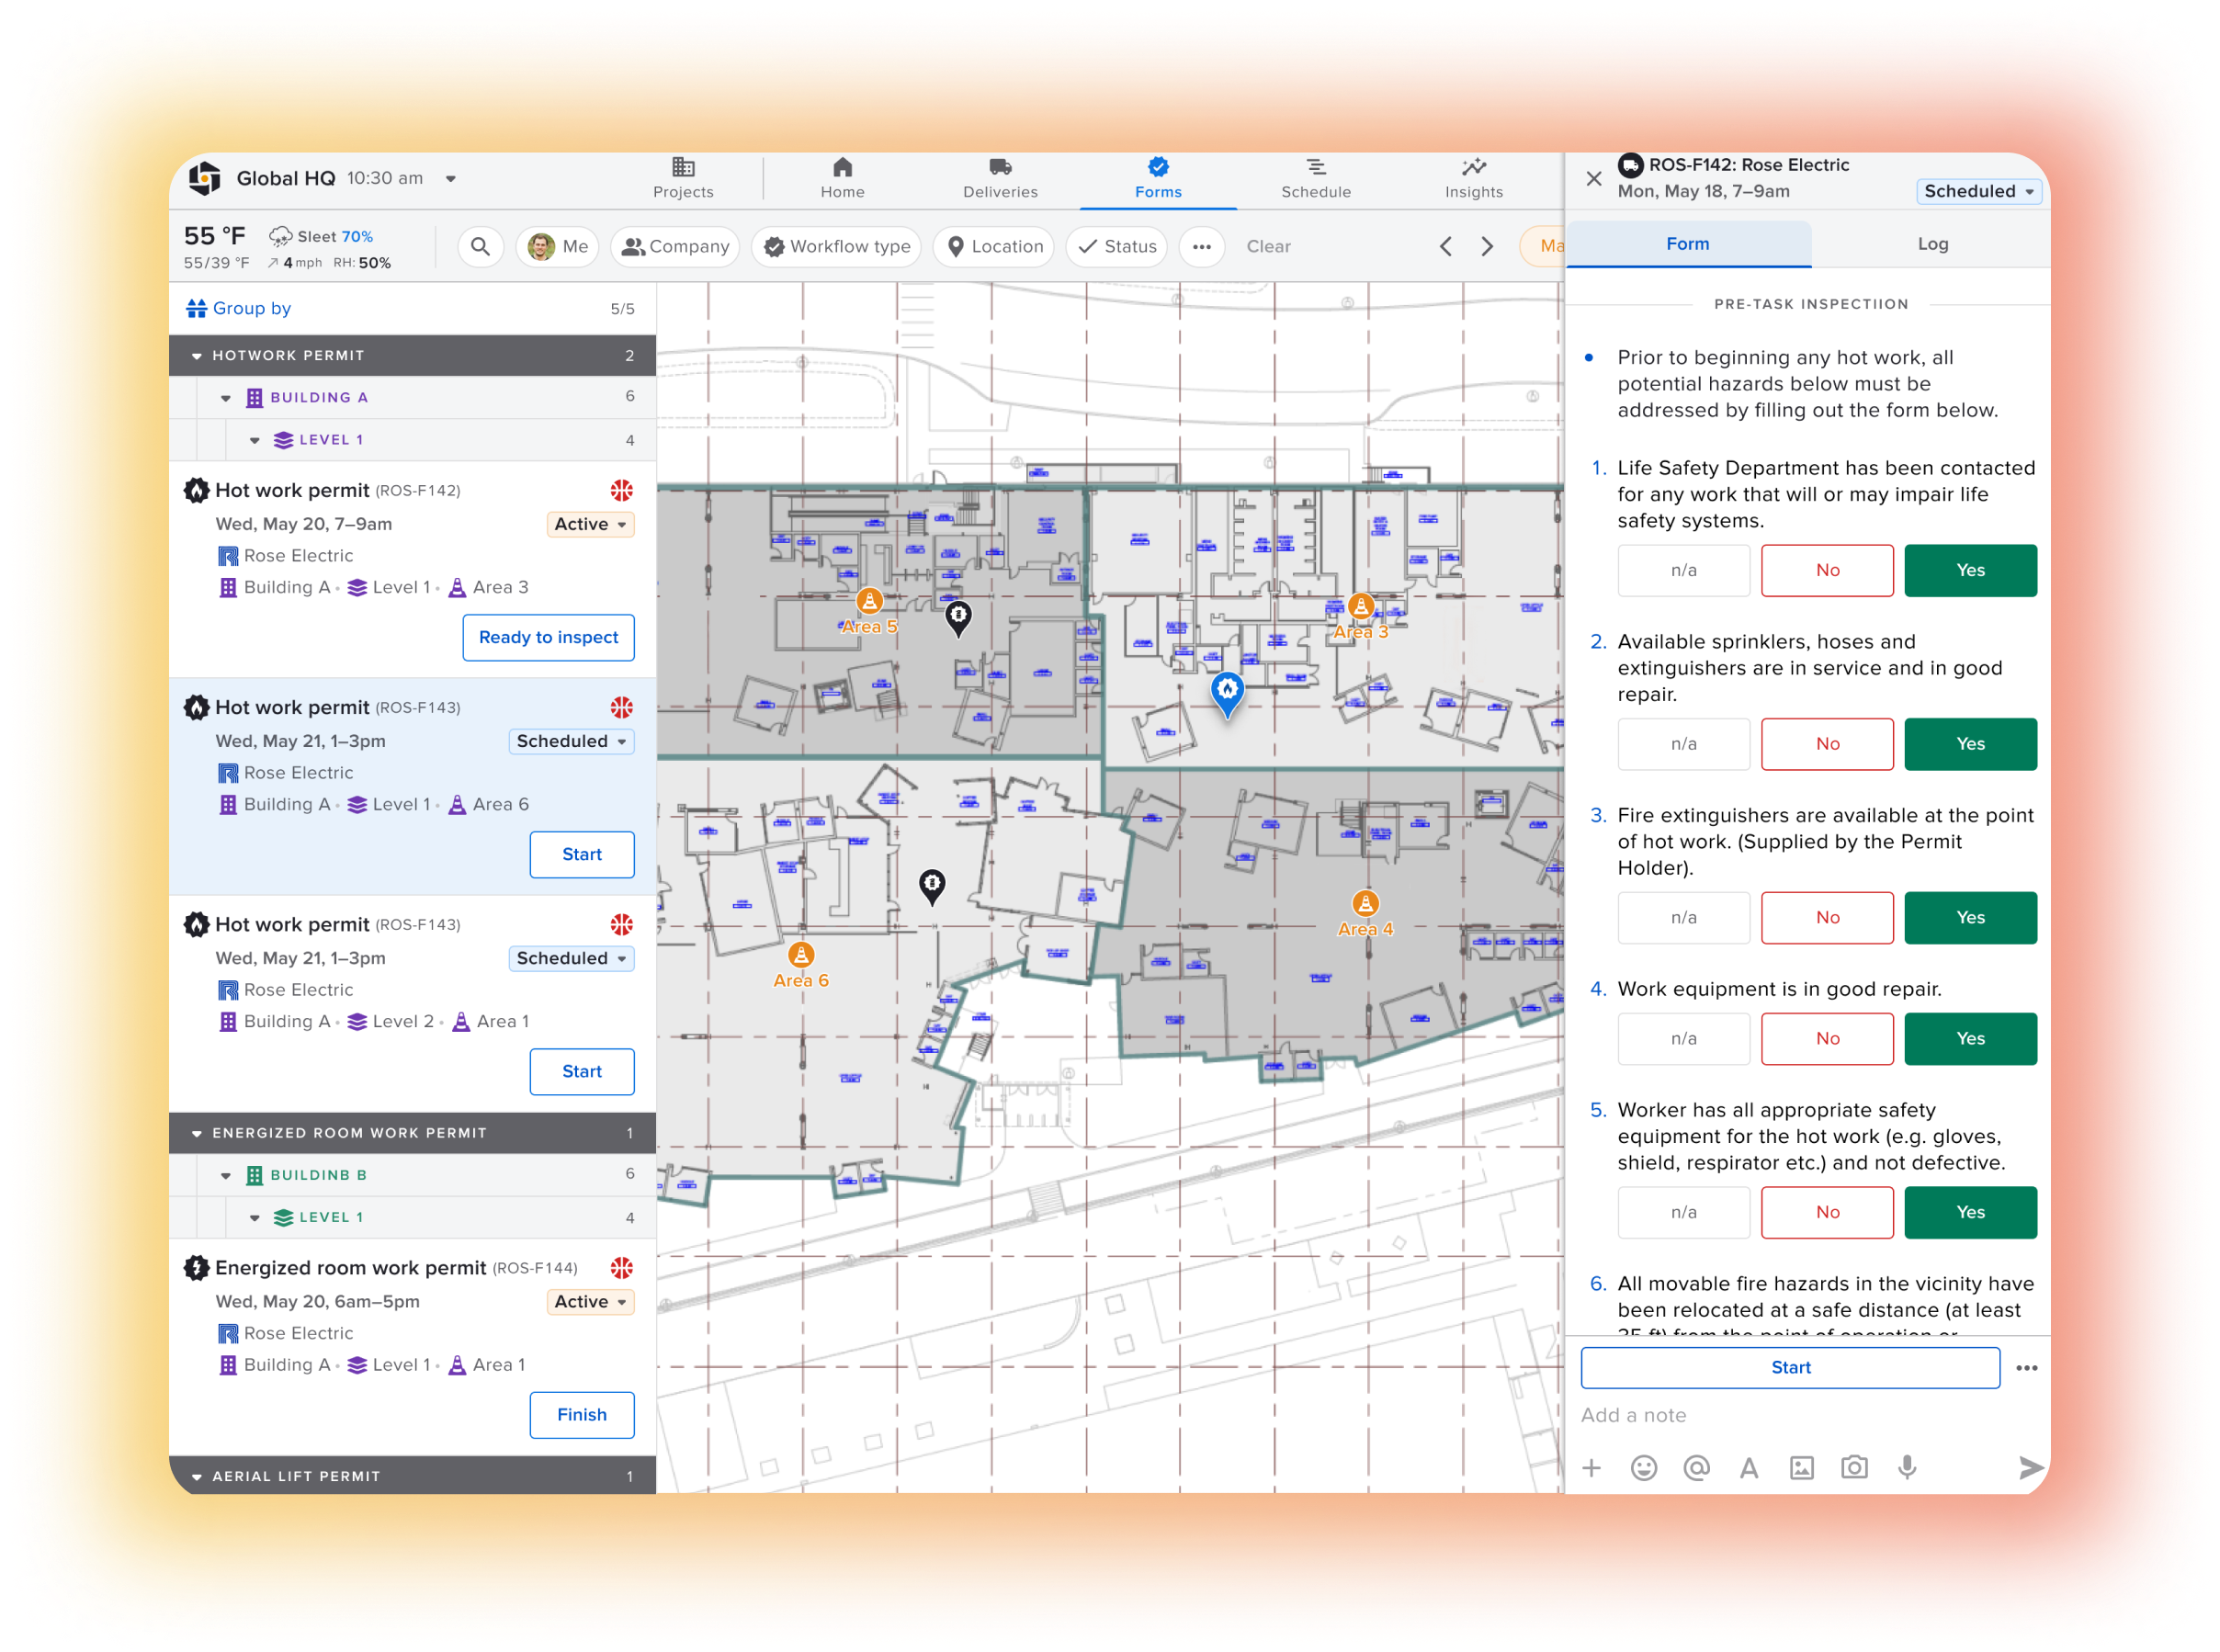Switch to the Log tab
Screen dimensions: 2220x1652
1931,244
